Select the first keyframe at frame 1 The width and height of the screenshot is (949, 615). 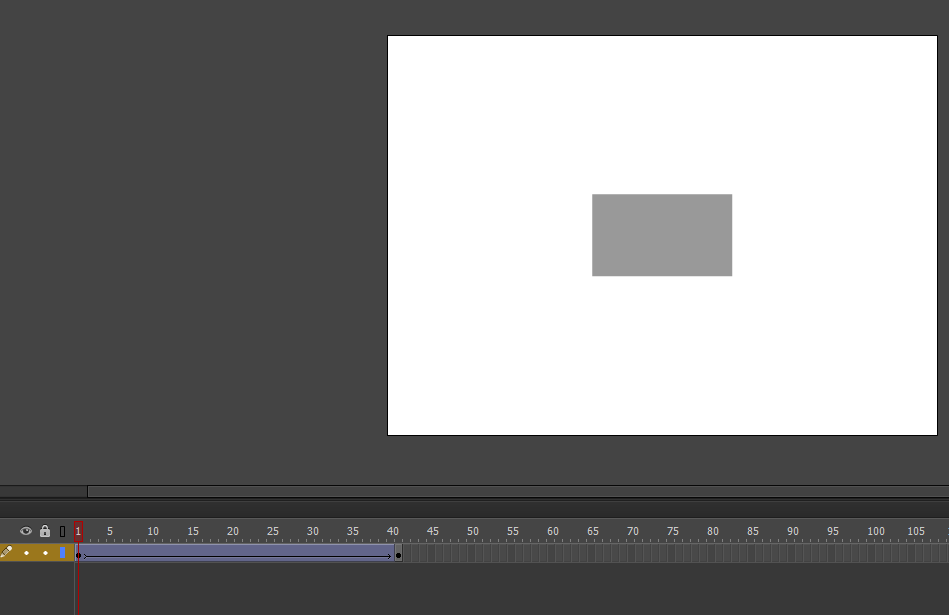tap(79, 555)
